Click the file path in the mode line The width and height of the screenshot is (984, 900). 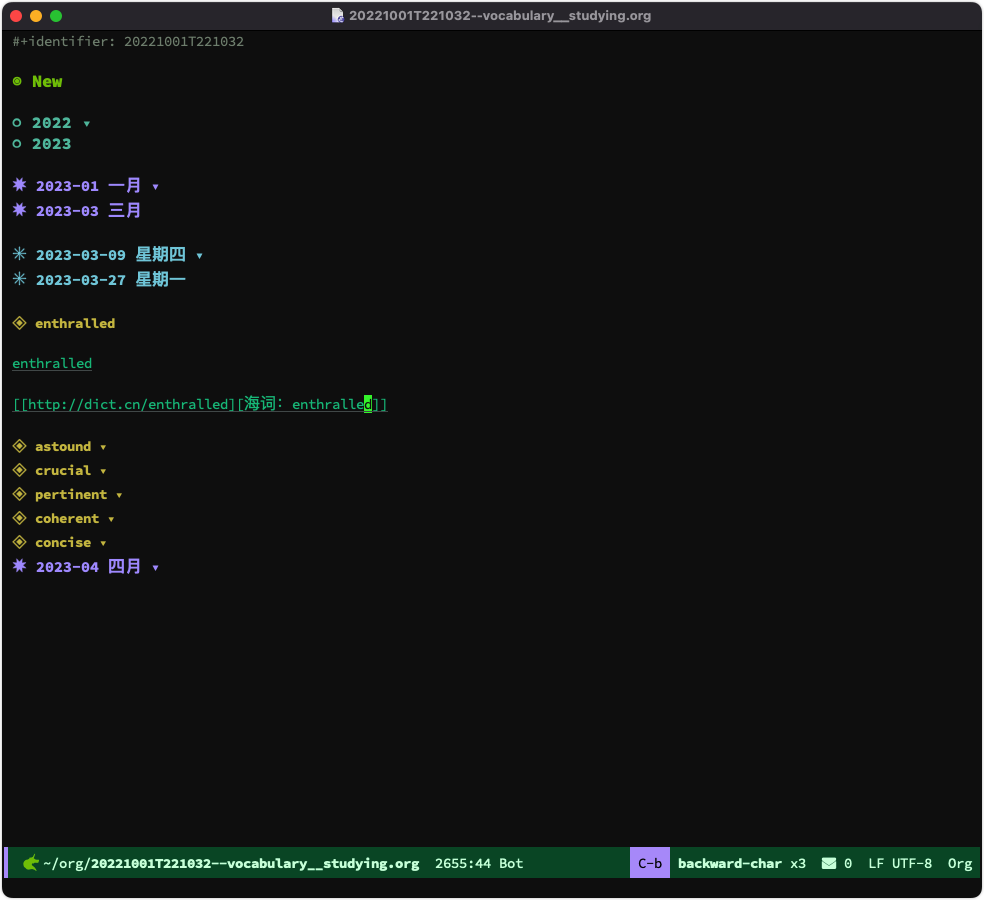(231, 864)
